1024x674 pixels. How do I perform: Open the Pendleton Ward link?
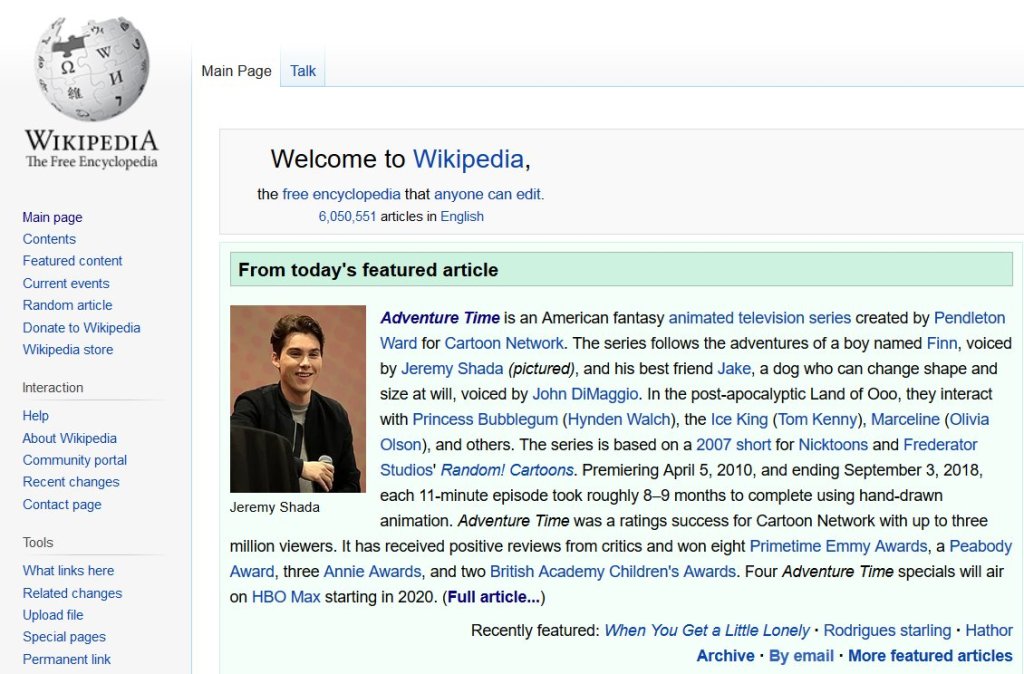click(969, 318)
